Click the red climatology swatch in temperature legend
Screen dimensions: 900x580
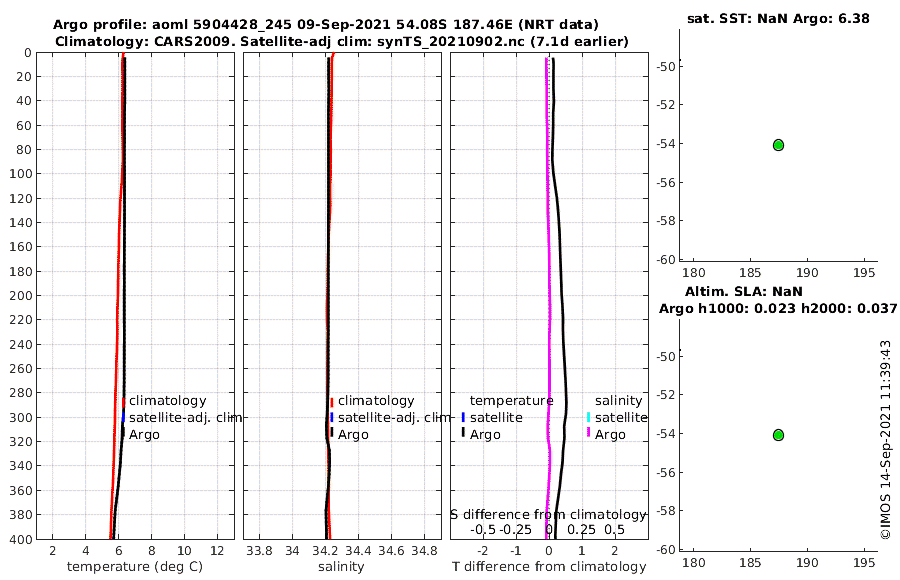tap(123, 401)
